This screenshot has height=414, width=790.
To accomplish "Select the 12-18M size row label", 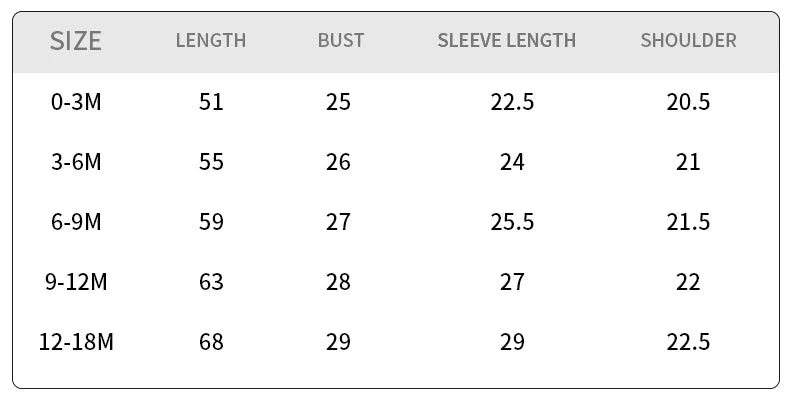I will point(76,342).
